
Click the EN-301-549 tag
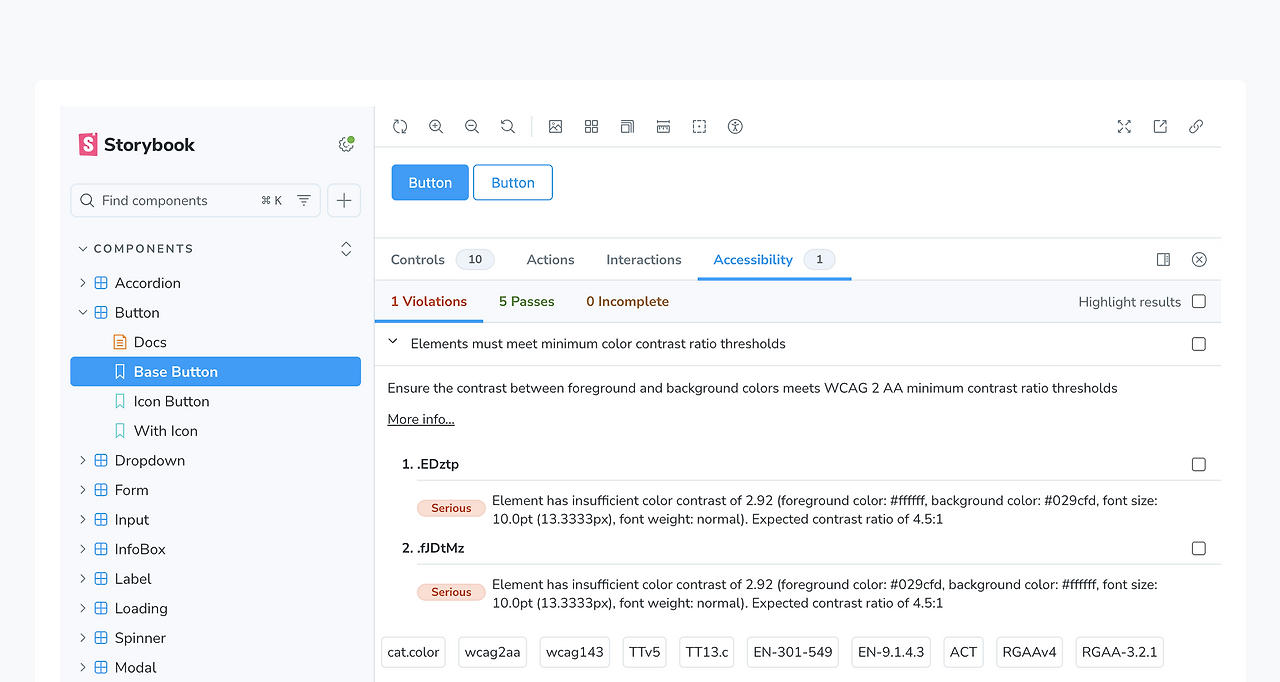[793, 652]
